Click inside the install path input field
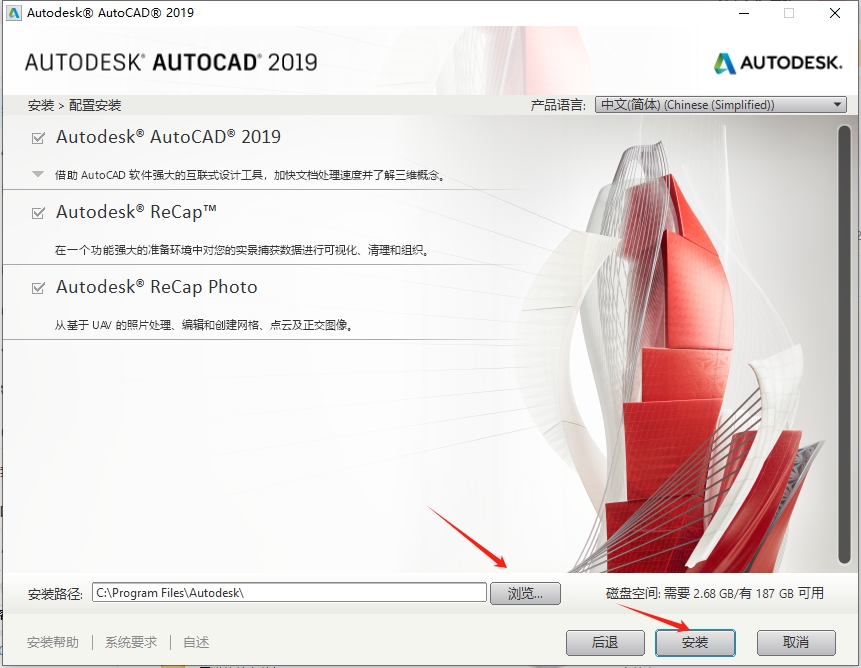The width and height of the screenshot is (861, 668). pyautogui.click(x=290, y=592)
